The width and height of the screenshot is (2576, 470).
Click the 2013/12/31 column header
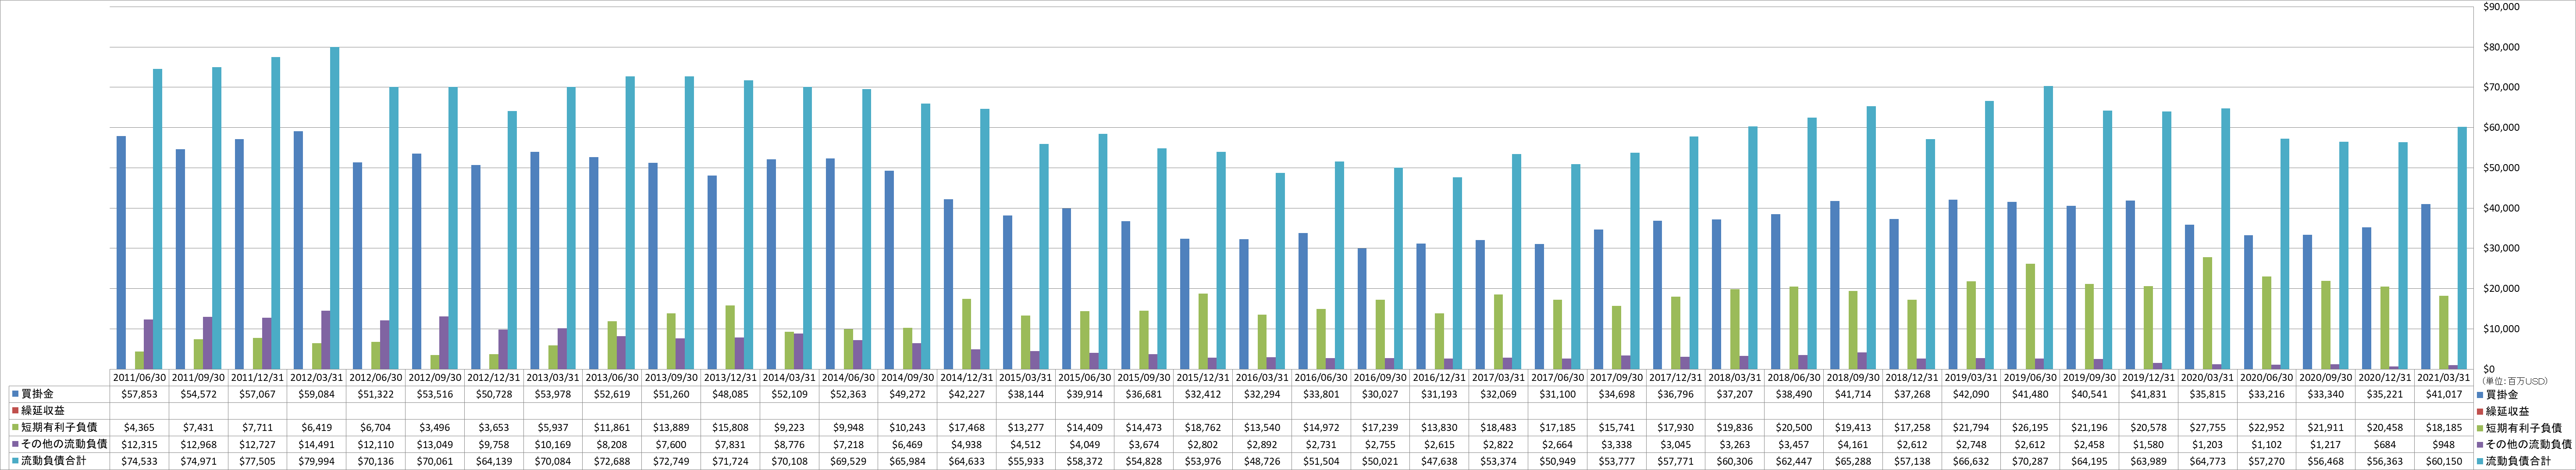click(730, 378)
